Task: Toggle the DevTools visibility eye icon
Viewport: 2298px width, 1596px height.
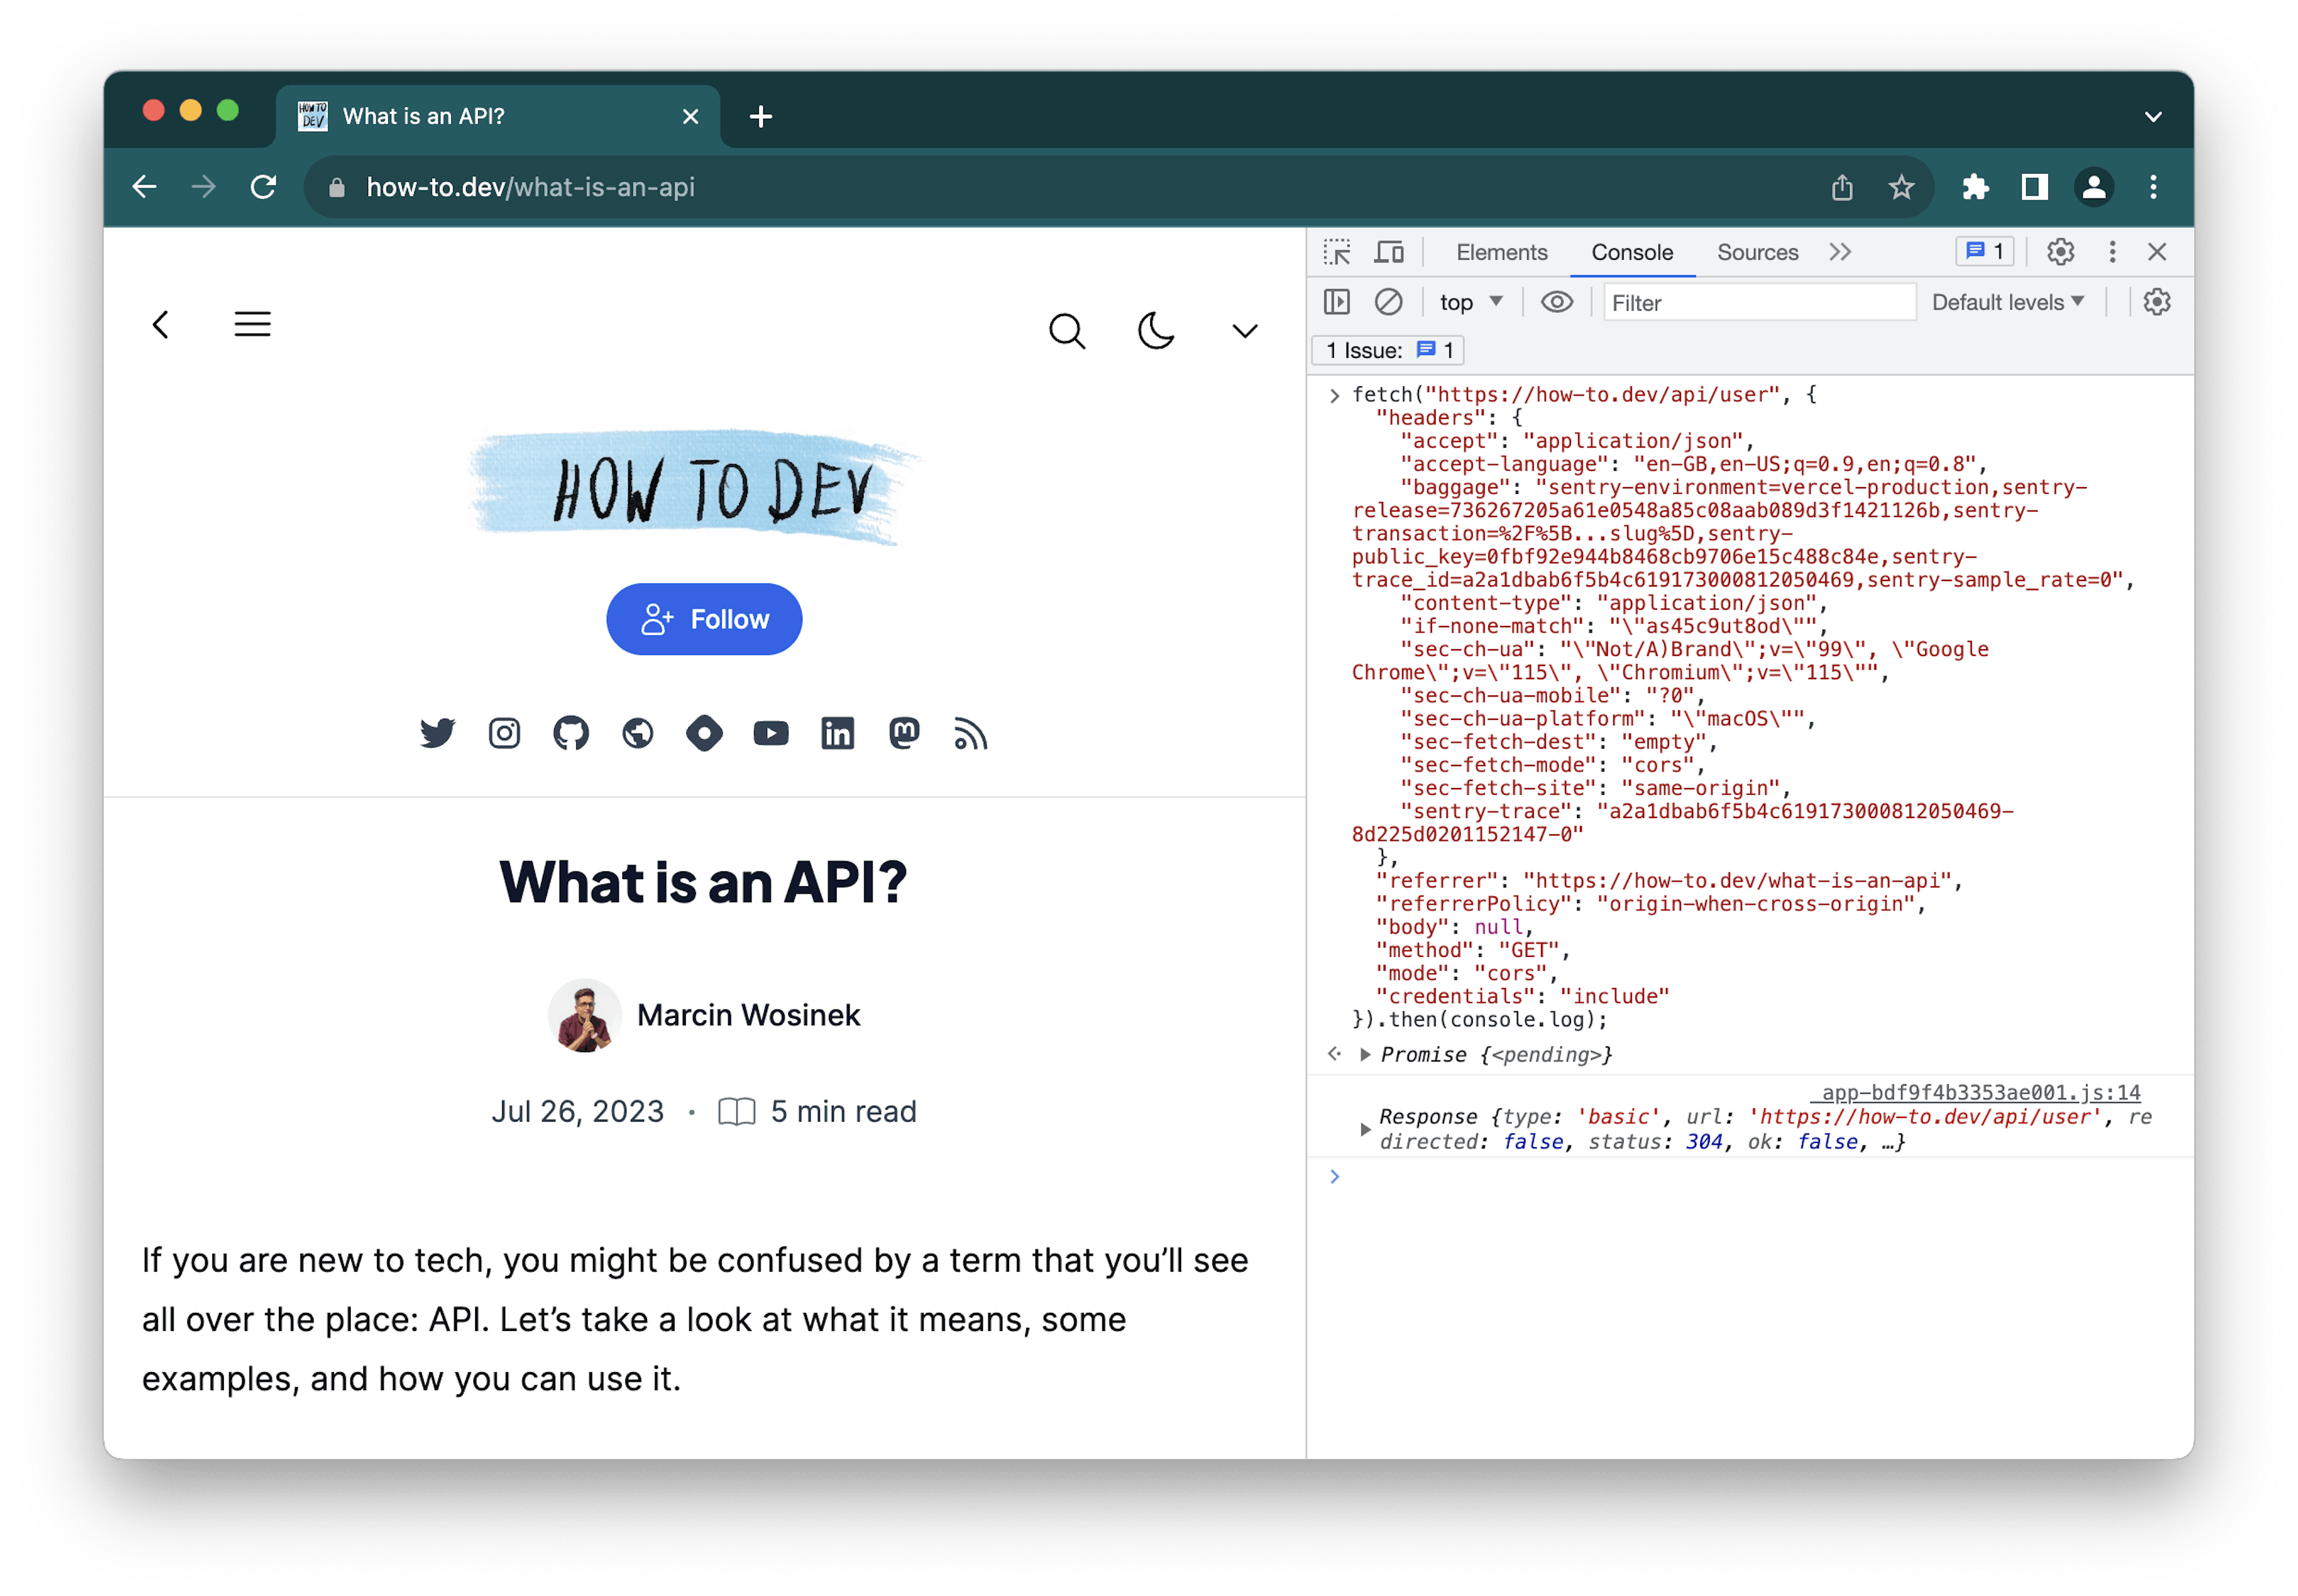Action: tap(1552, 302)
